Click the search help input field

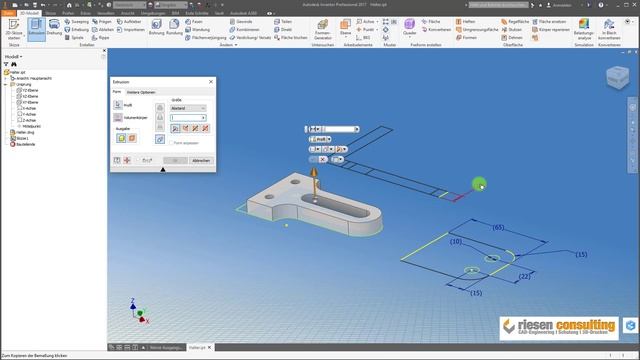(498, 5)
